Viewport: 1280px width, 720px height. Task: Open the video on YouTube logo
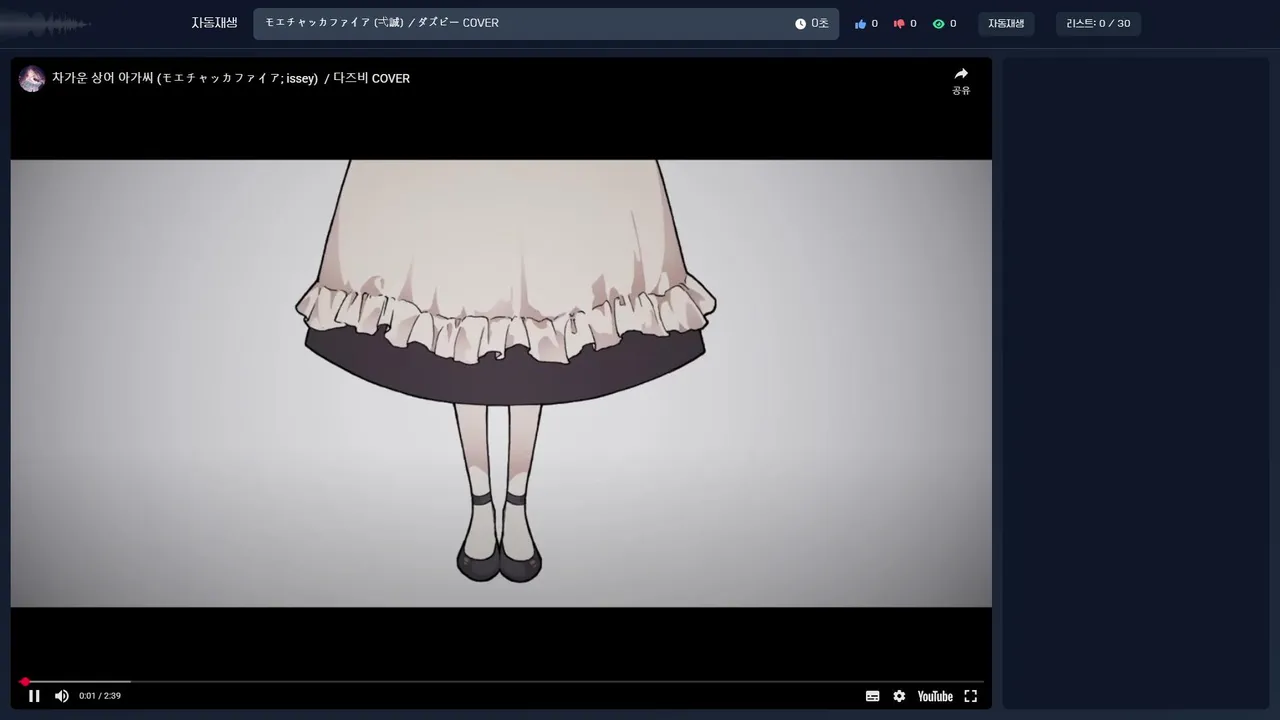(935, 696)
